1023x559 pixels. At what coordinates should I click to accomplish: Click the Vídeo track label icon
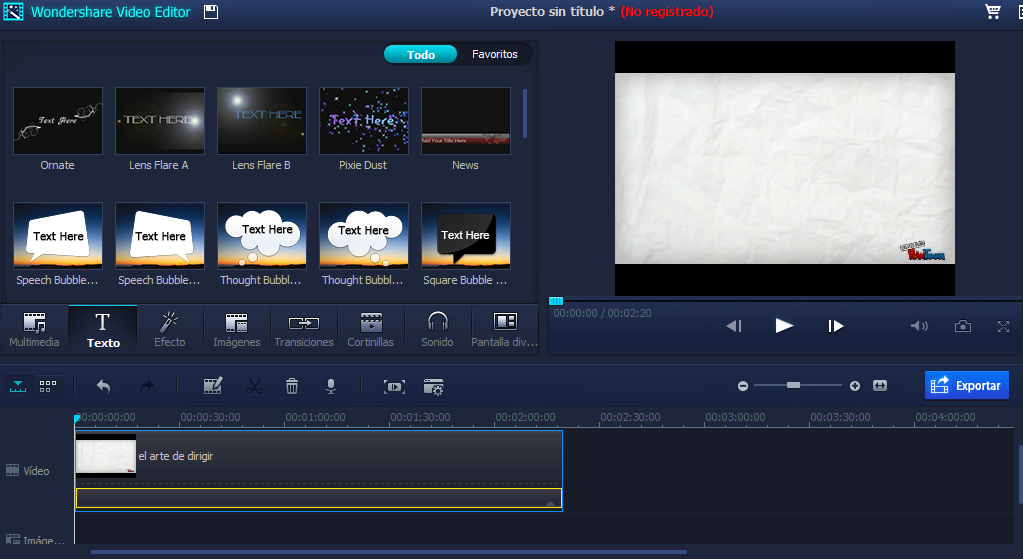coord(12,470)
